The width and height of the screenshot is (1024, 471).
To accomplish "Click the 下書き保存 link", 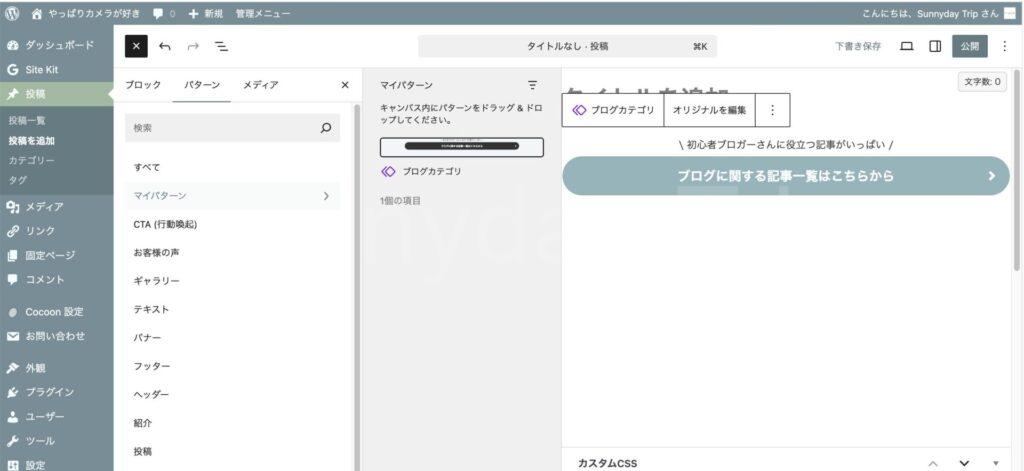I will click(858, 46).
